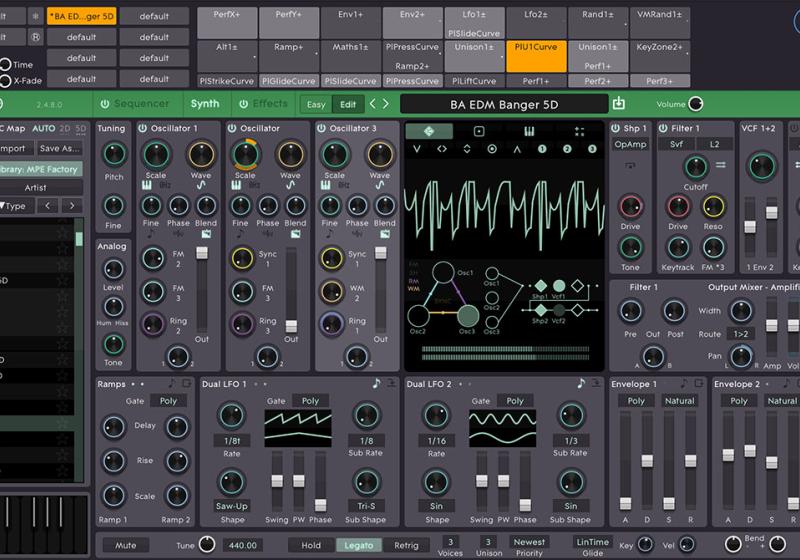Toggle the Filter 1 power button
Screen dimensions: 800x560
point(662,129)
